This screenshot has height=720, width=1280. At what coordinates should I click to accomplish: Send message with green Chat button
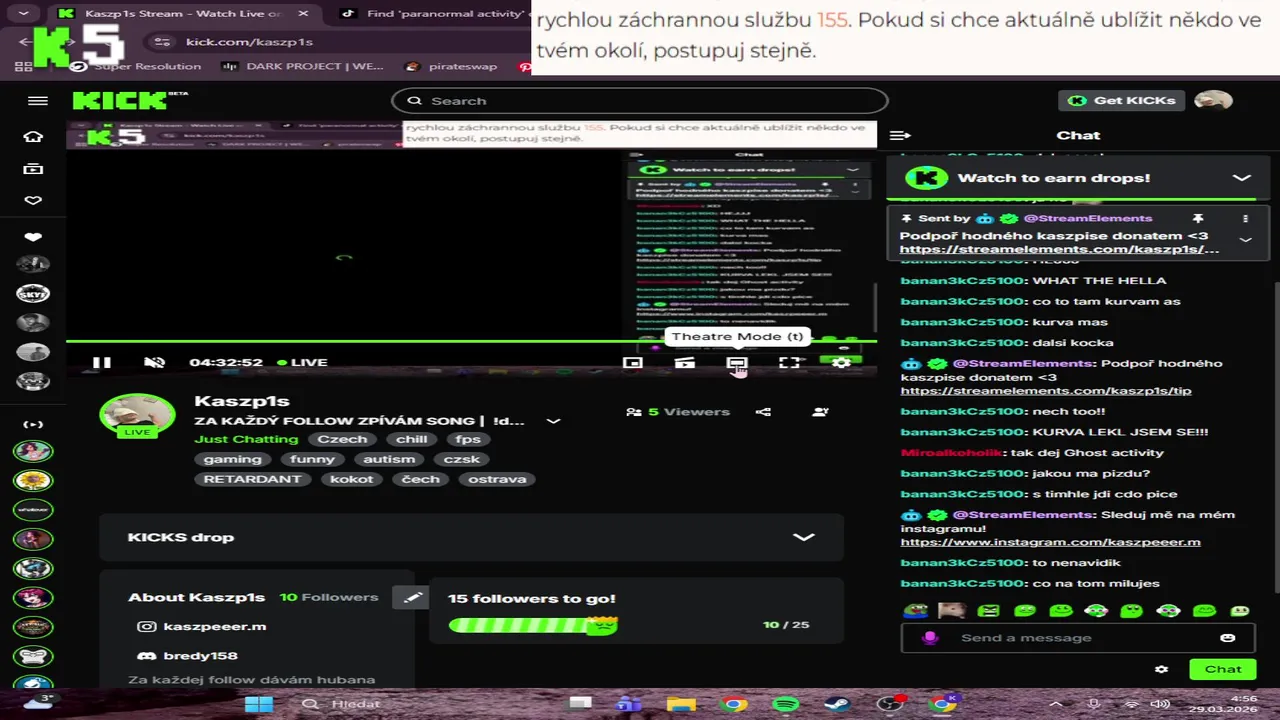click(1222, 670)
